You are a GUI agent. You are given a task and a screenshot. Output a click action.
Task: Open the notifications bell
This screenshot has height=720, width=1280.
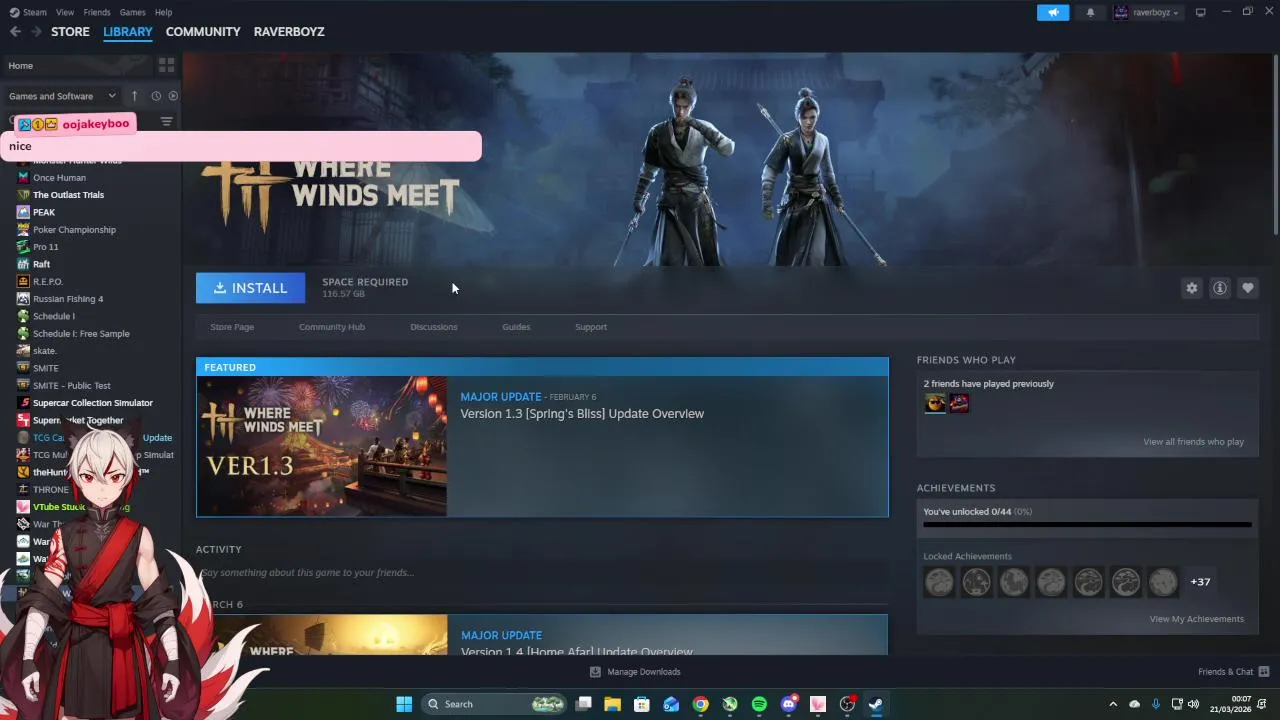click(x=1090, y=12)
